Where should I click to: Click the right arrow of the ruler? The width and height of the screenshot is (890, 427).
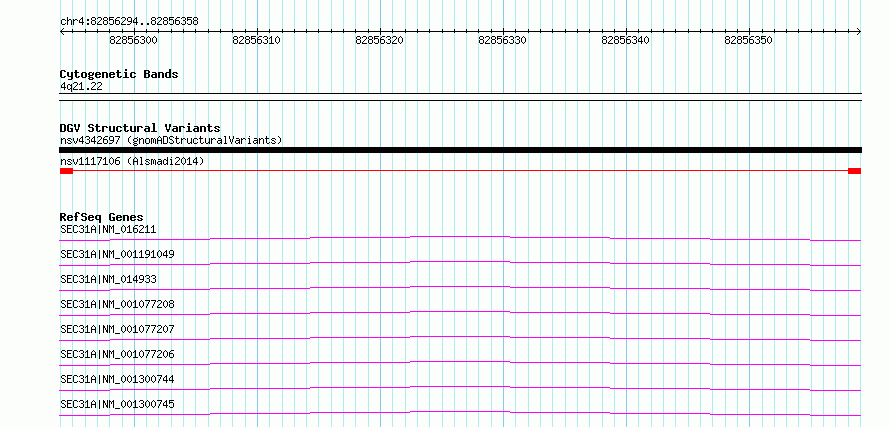pyautogui.click(x=859, y=32)
